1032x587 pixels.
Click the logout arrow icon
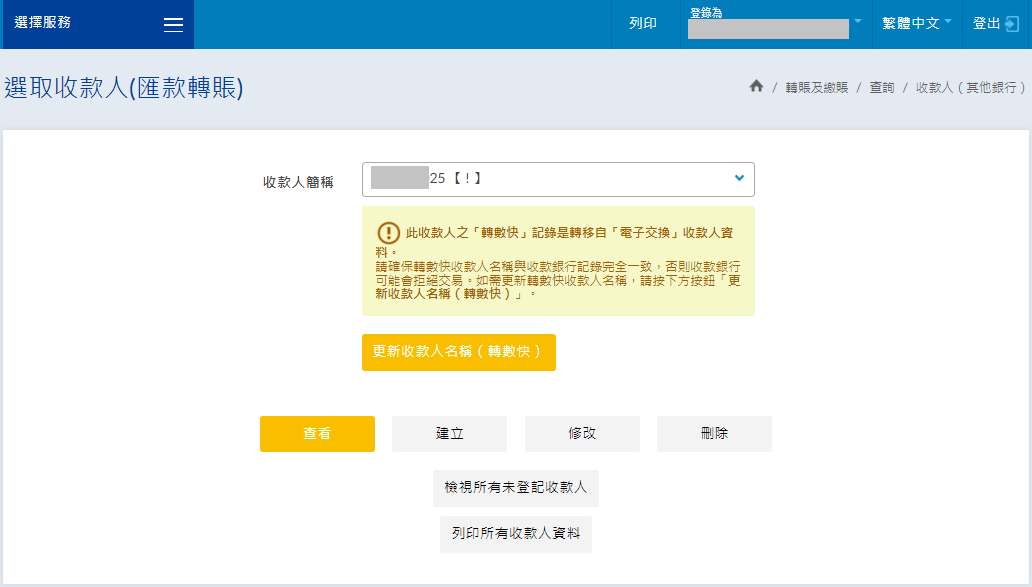point(1011,24)
